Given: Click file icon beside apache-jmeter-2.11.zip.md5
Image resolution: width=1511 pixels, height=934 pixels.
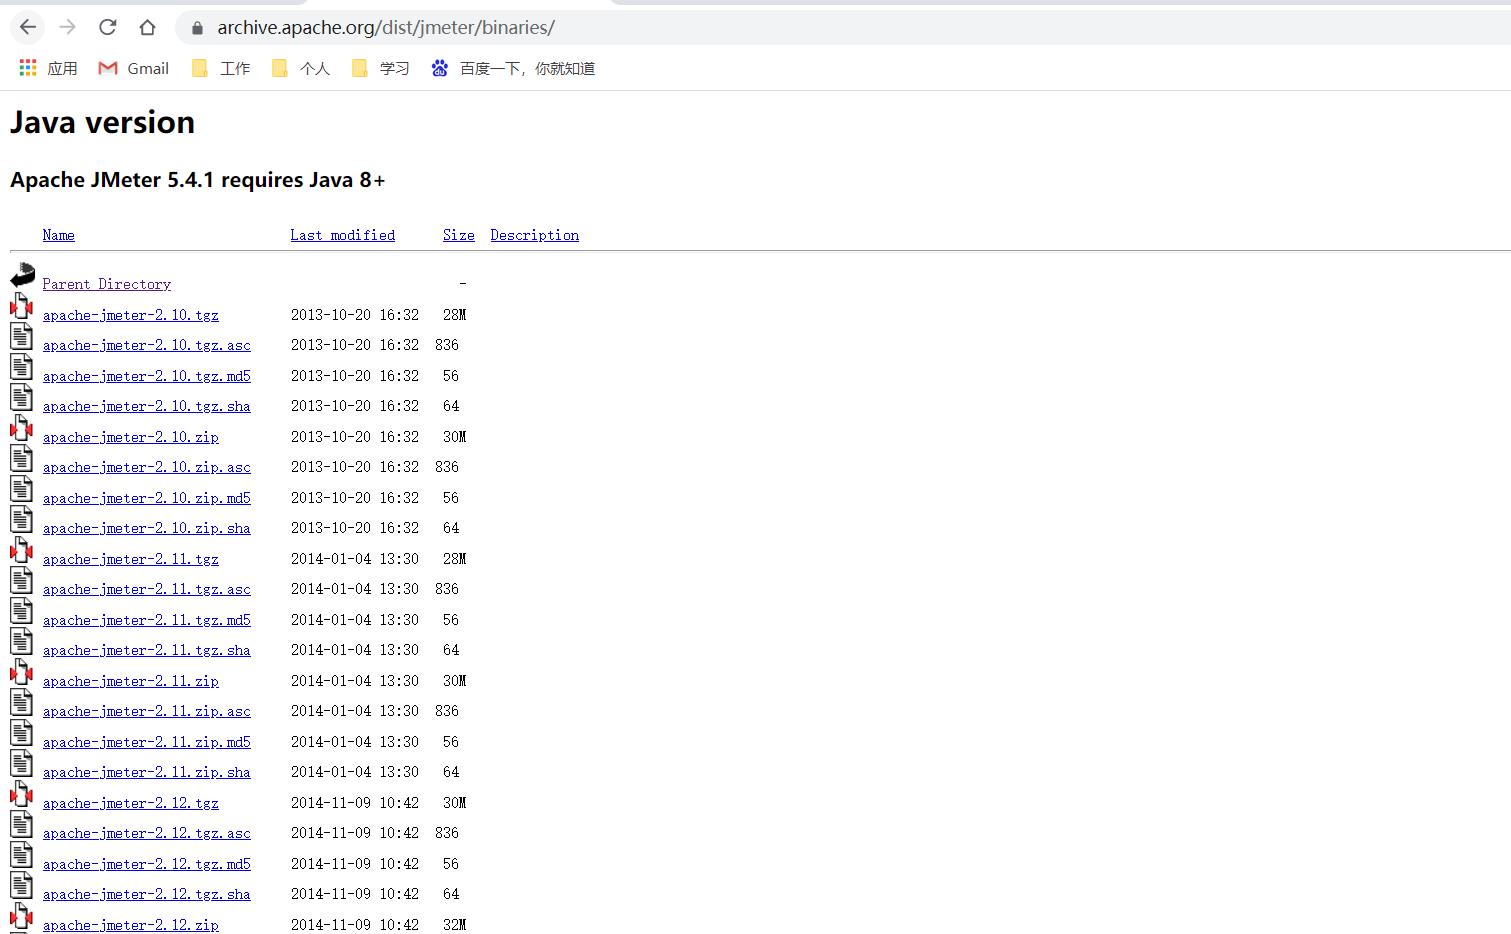Looking at the screenshot, I should pyautogui.click(x=21, y=733).
